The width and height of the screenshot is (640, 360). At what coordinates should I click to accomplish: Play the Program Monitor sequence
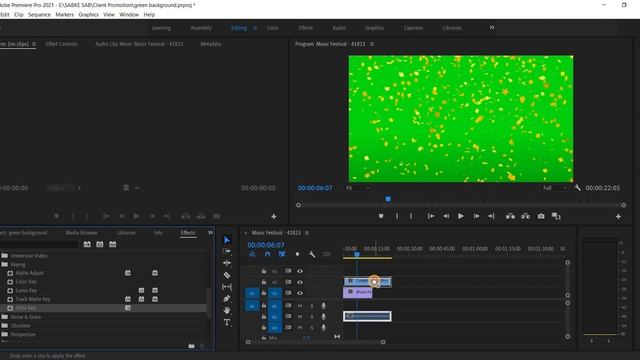[x=461, y=216]
